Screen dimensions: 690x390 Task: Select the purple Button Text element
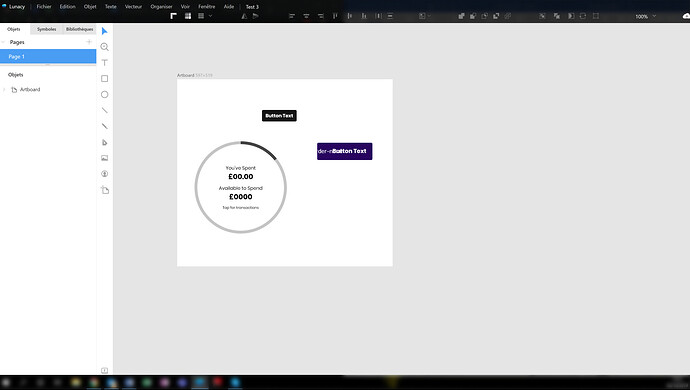(345, 151)
